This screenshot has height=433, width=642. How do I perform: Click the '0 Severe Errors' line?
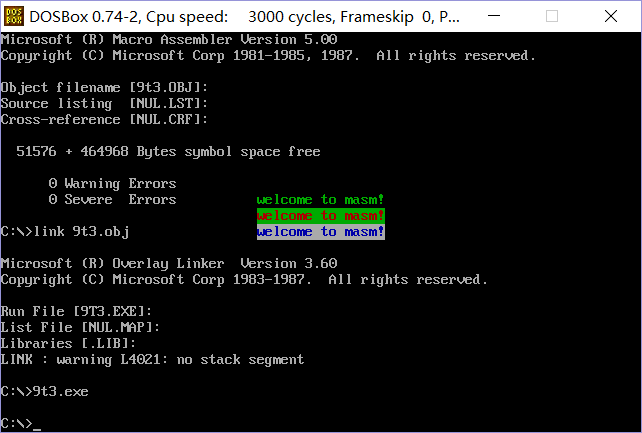click(113, 200)
